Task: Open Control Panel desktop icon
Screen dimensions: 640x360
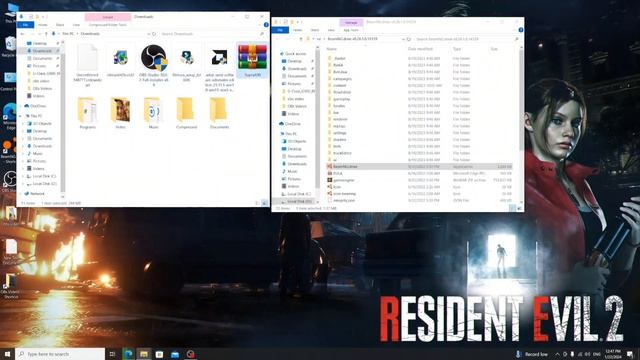Action: [x=9, y=81]
